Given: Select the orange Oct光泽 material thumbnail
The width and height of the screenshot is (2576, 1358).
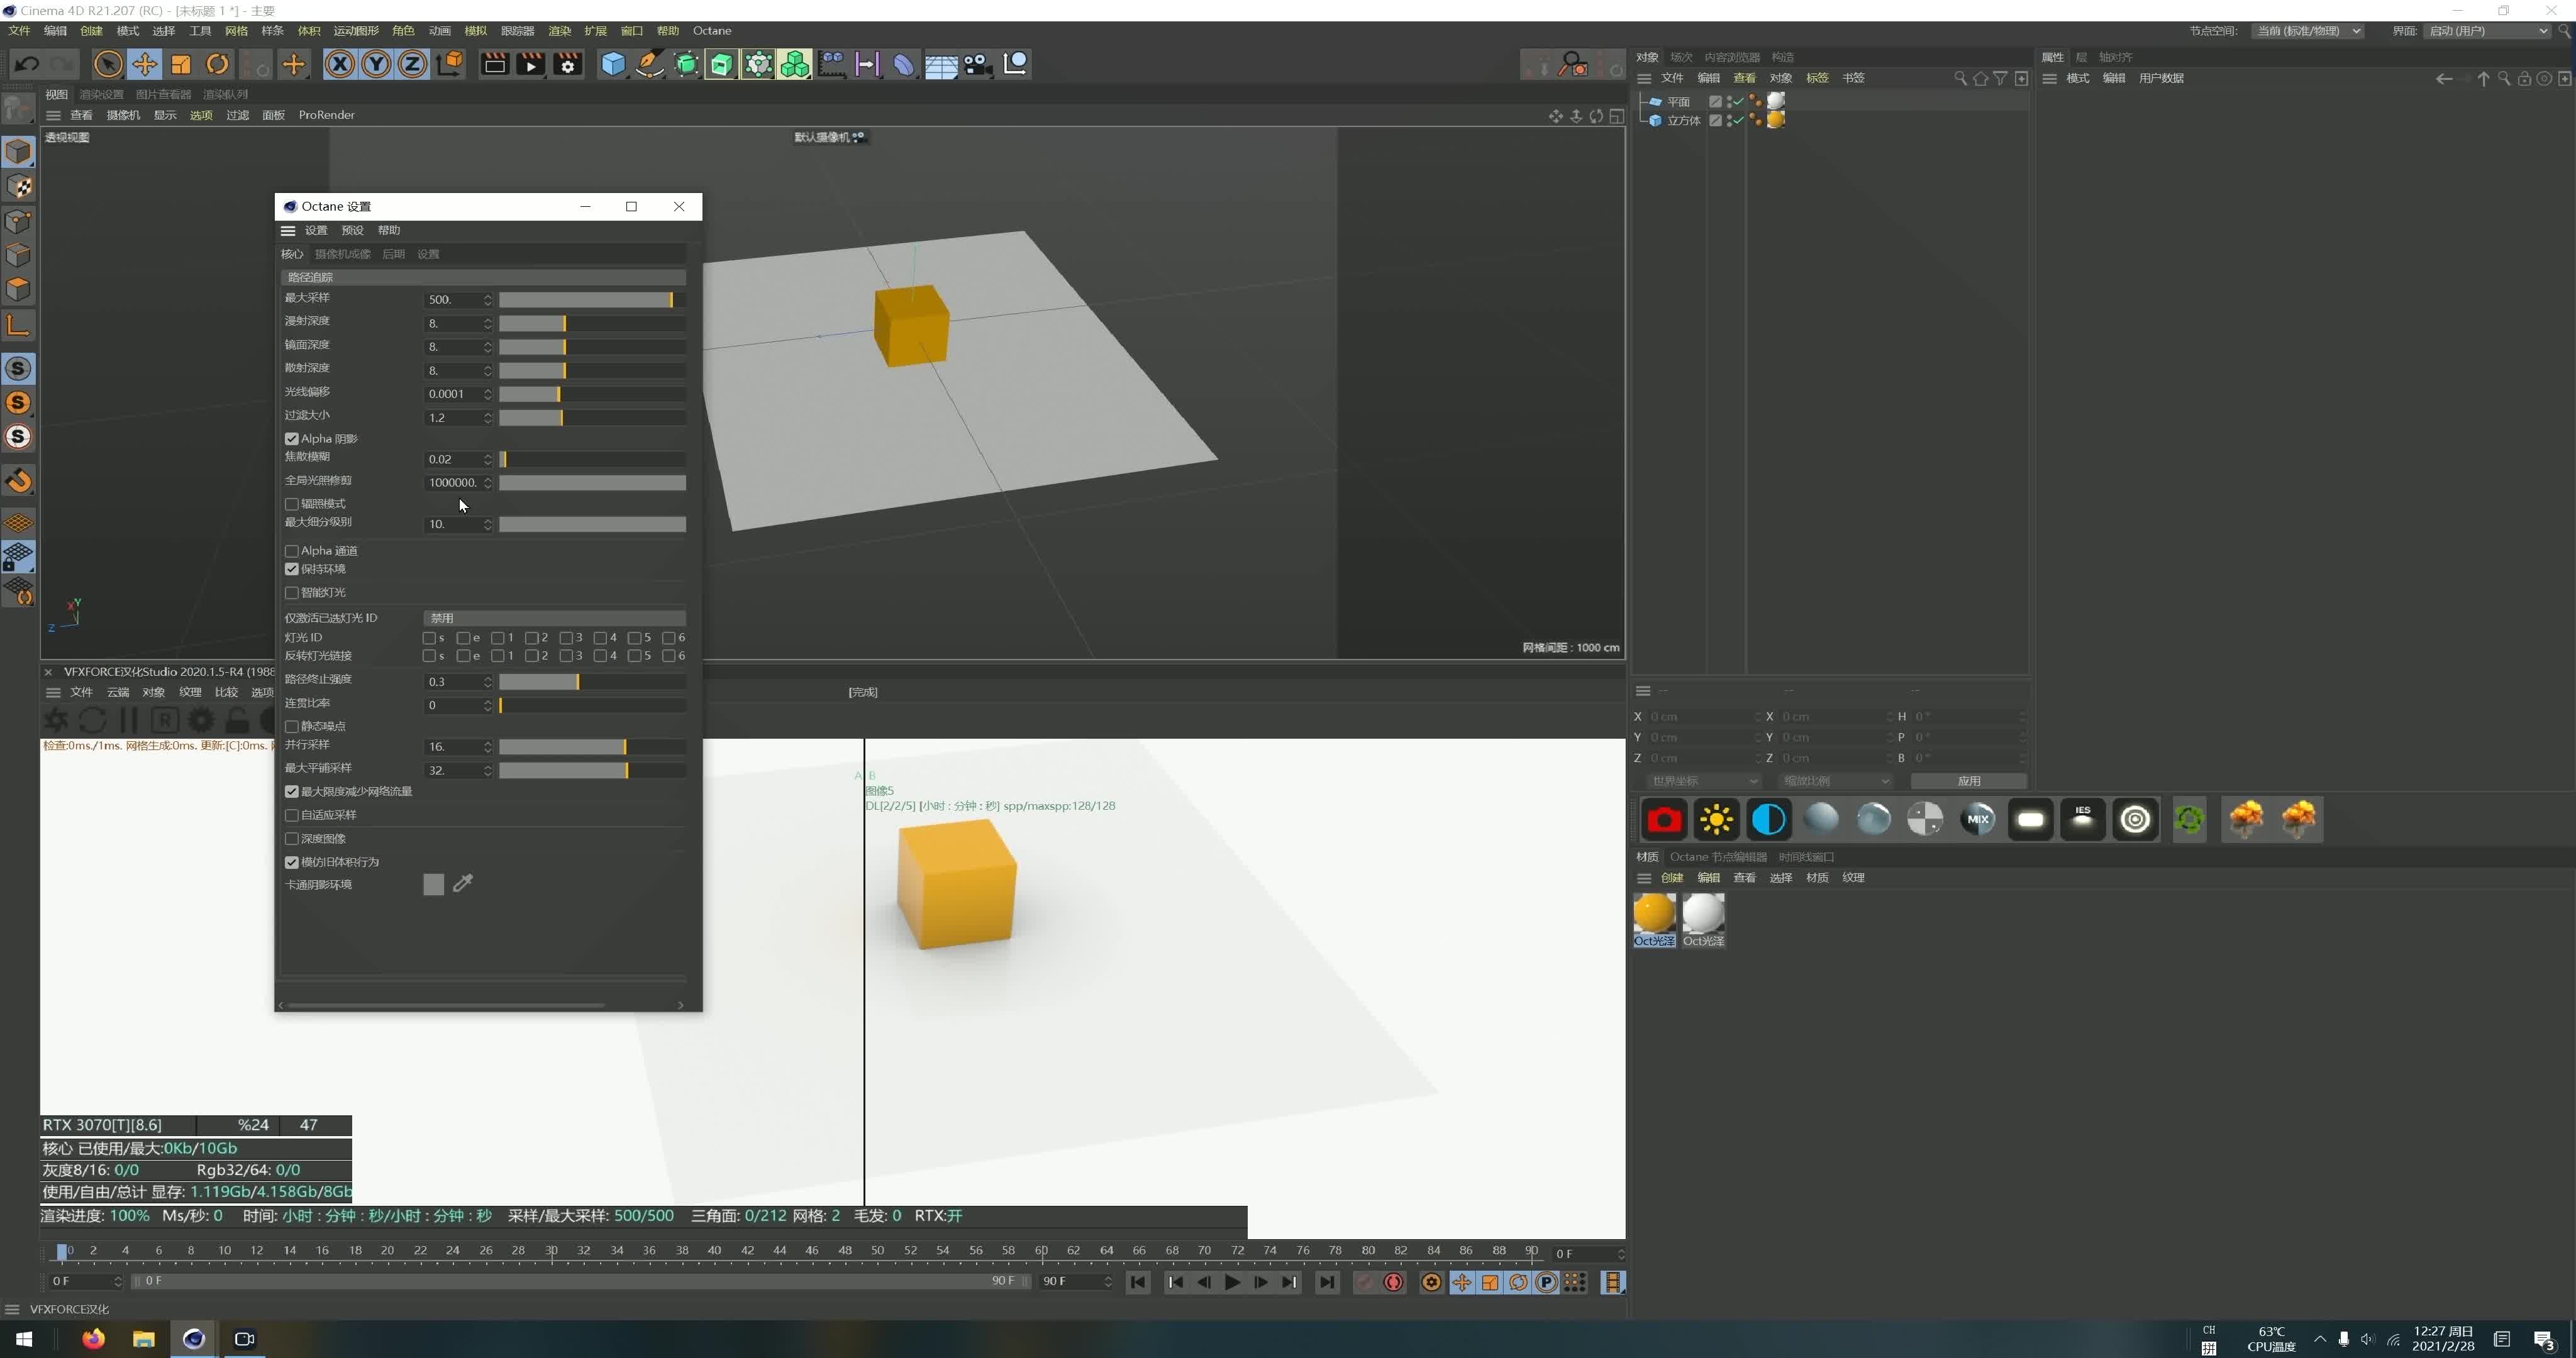Looking at the screenshot, I should coord(1654,914).
